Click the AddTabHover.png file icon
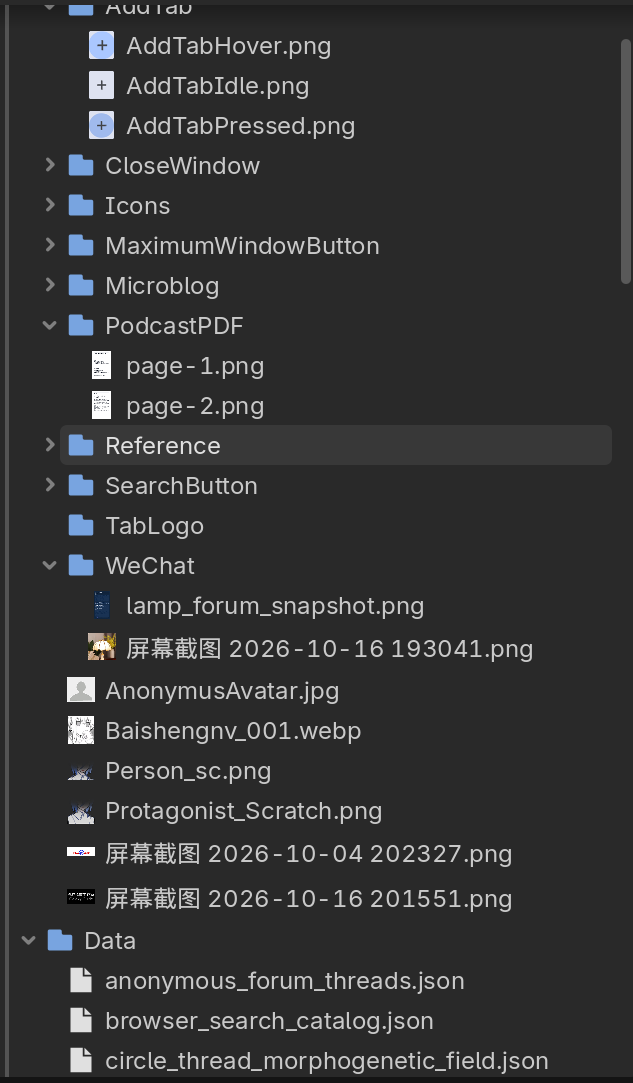 pos(102,46)
